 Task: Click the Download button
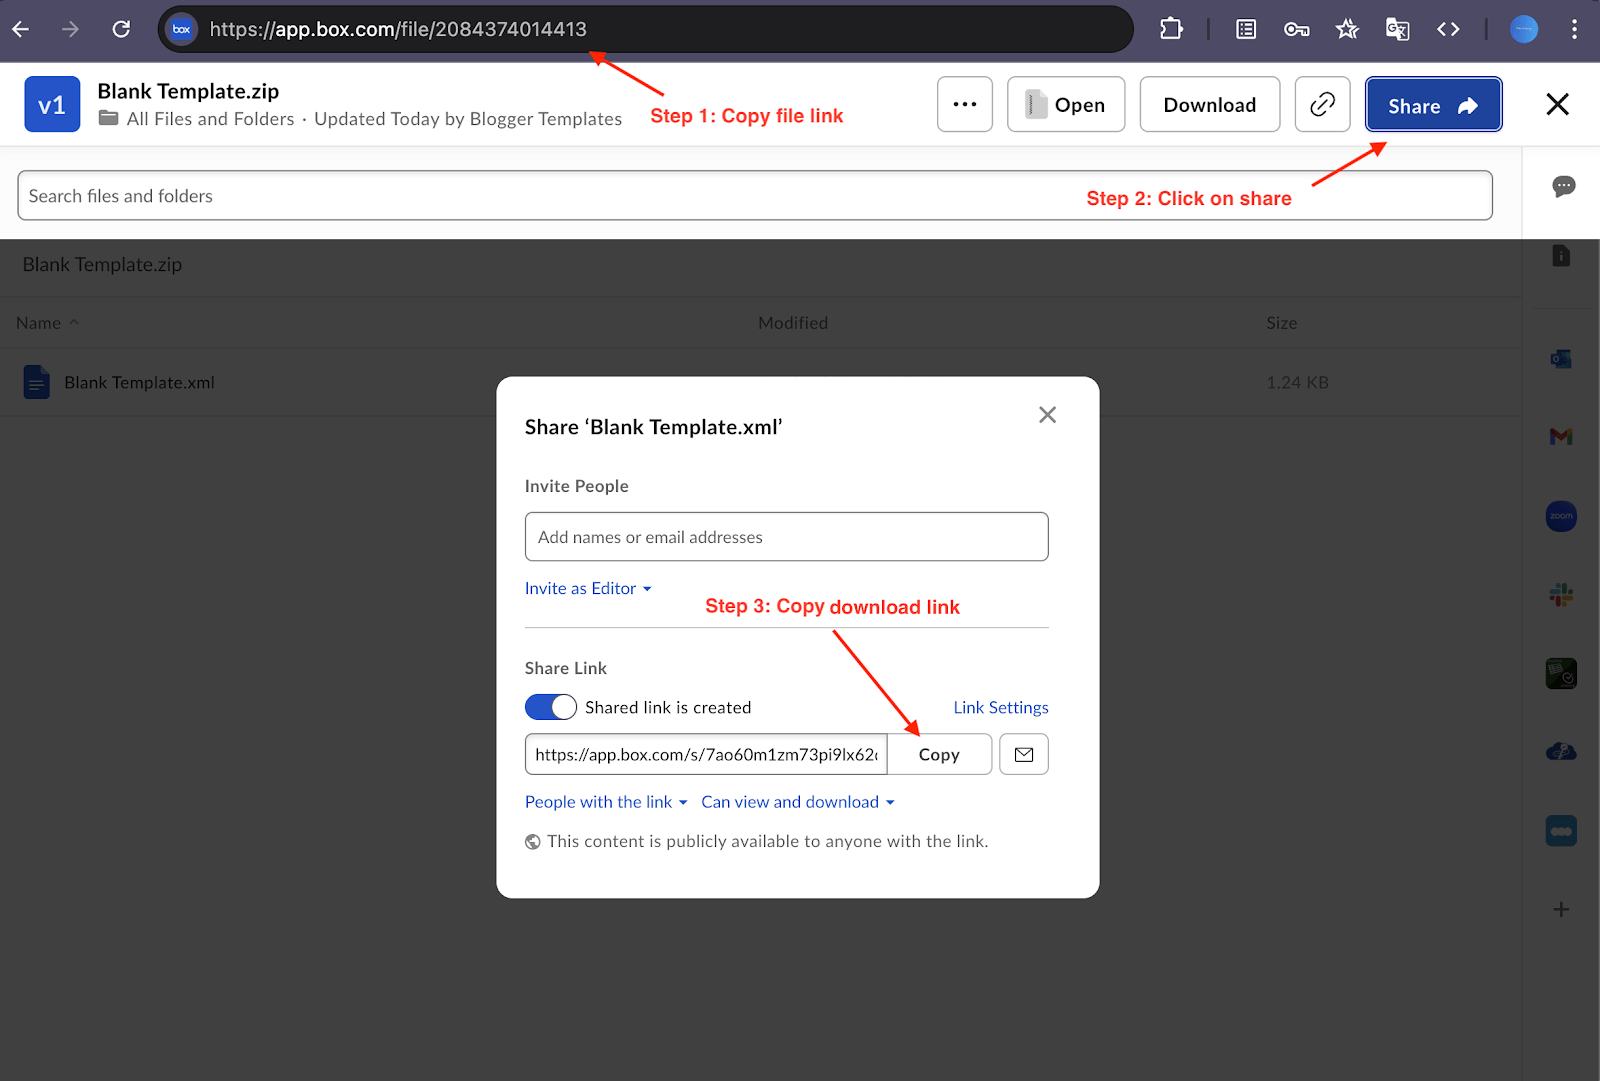coord(1210,104)
